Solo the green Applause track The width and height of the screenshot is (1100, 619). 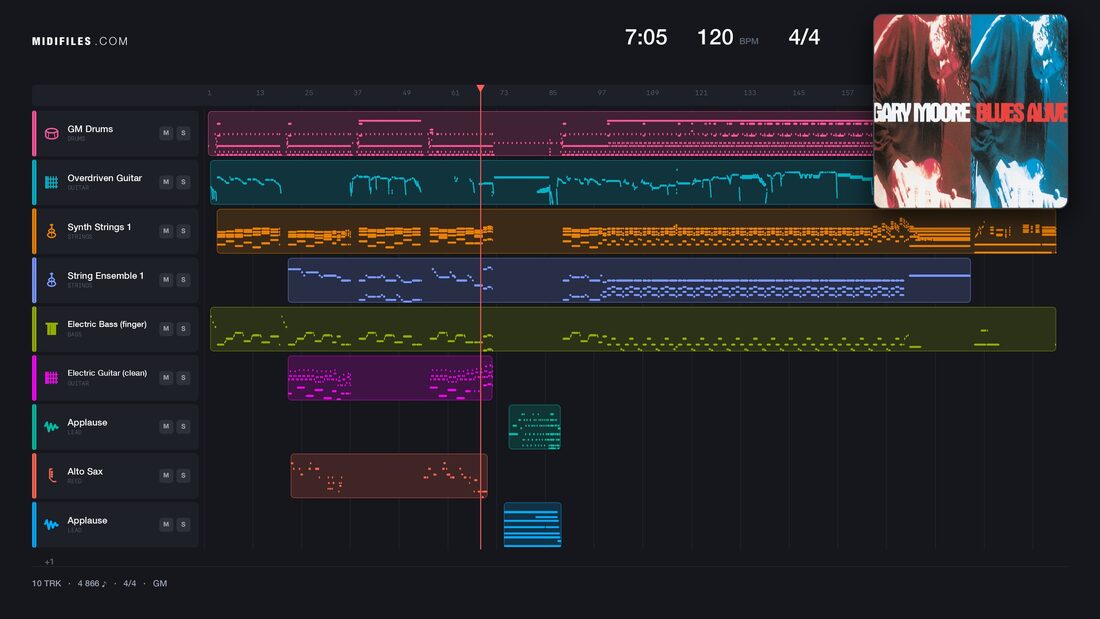coord(183,426)
